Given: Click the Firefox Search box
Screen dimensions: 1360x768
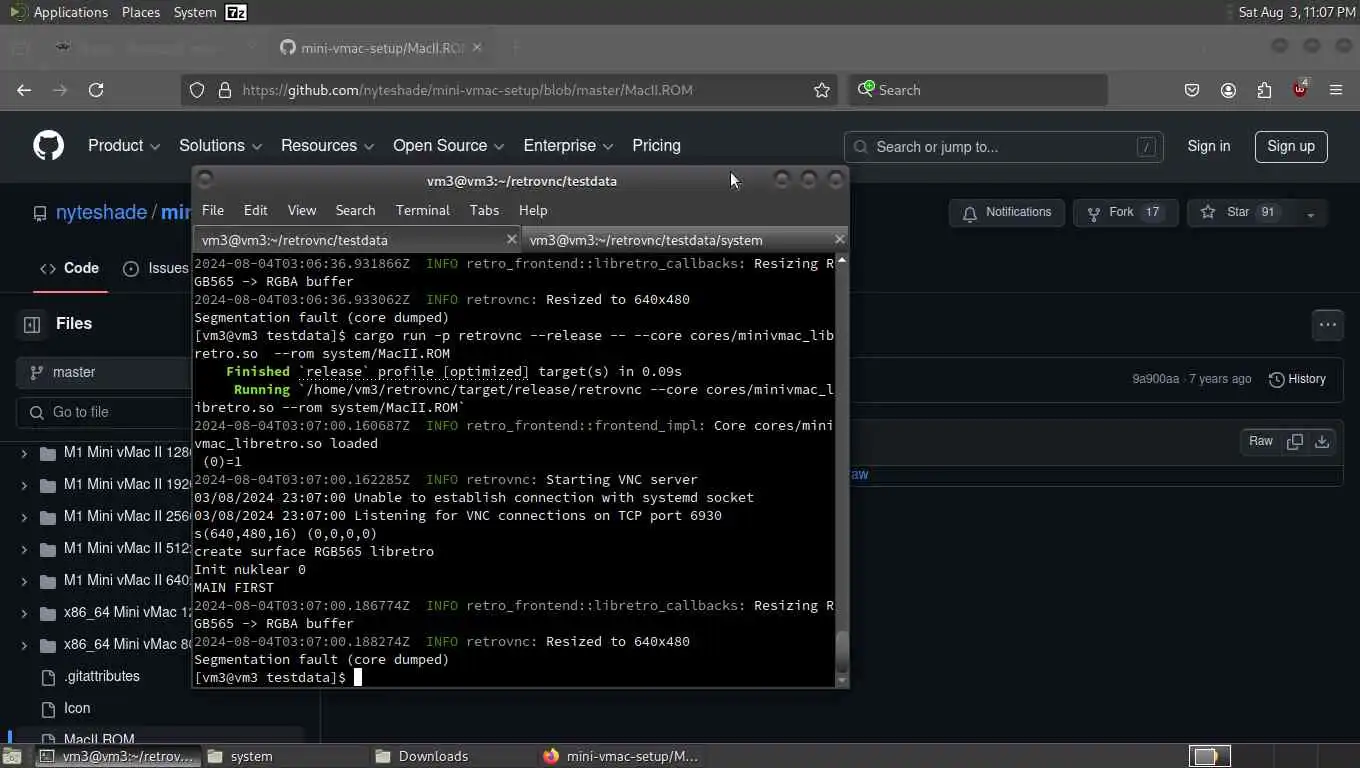Looking at the screenshot, I should pyautogui.click(x=978, y=90).
